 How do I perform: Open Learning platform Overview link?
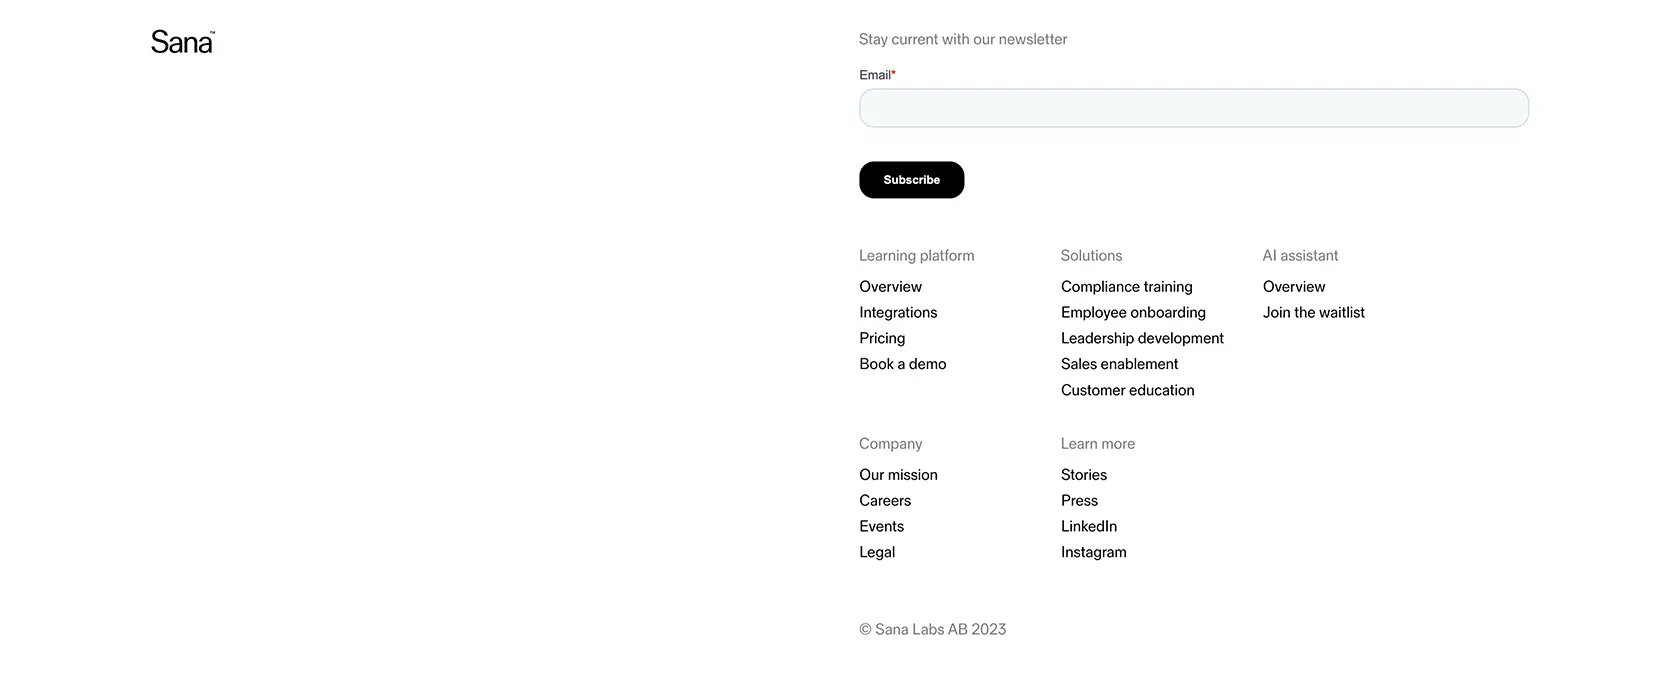coord(890,287)
